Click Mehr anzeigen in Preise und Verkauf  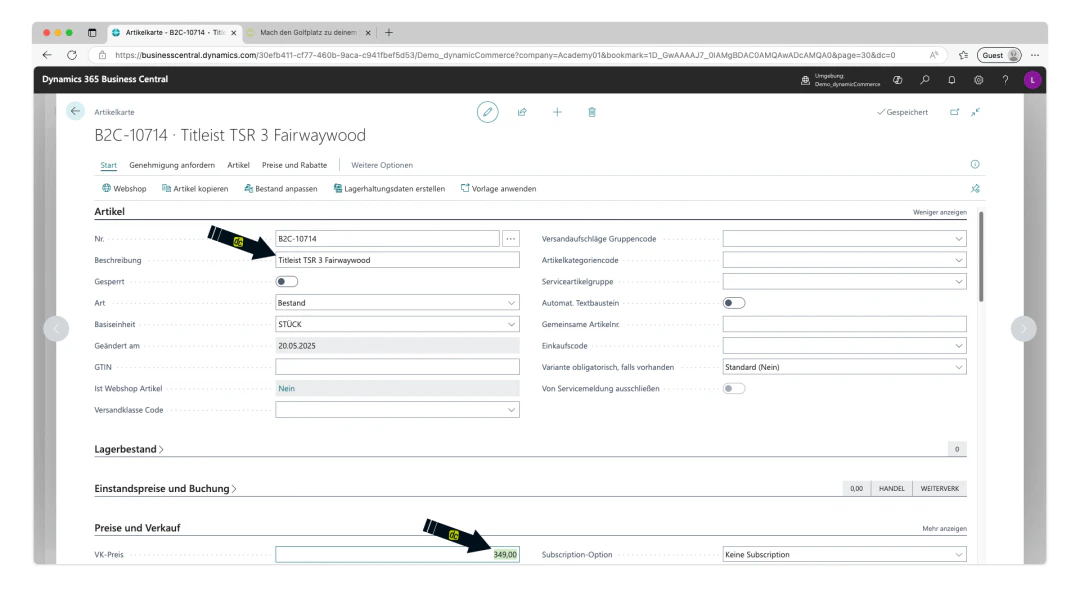(944, 528)
